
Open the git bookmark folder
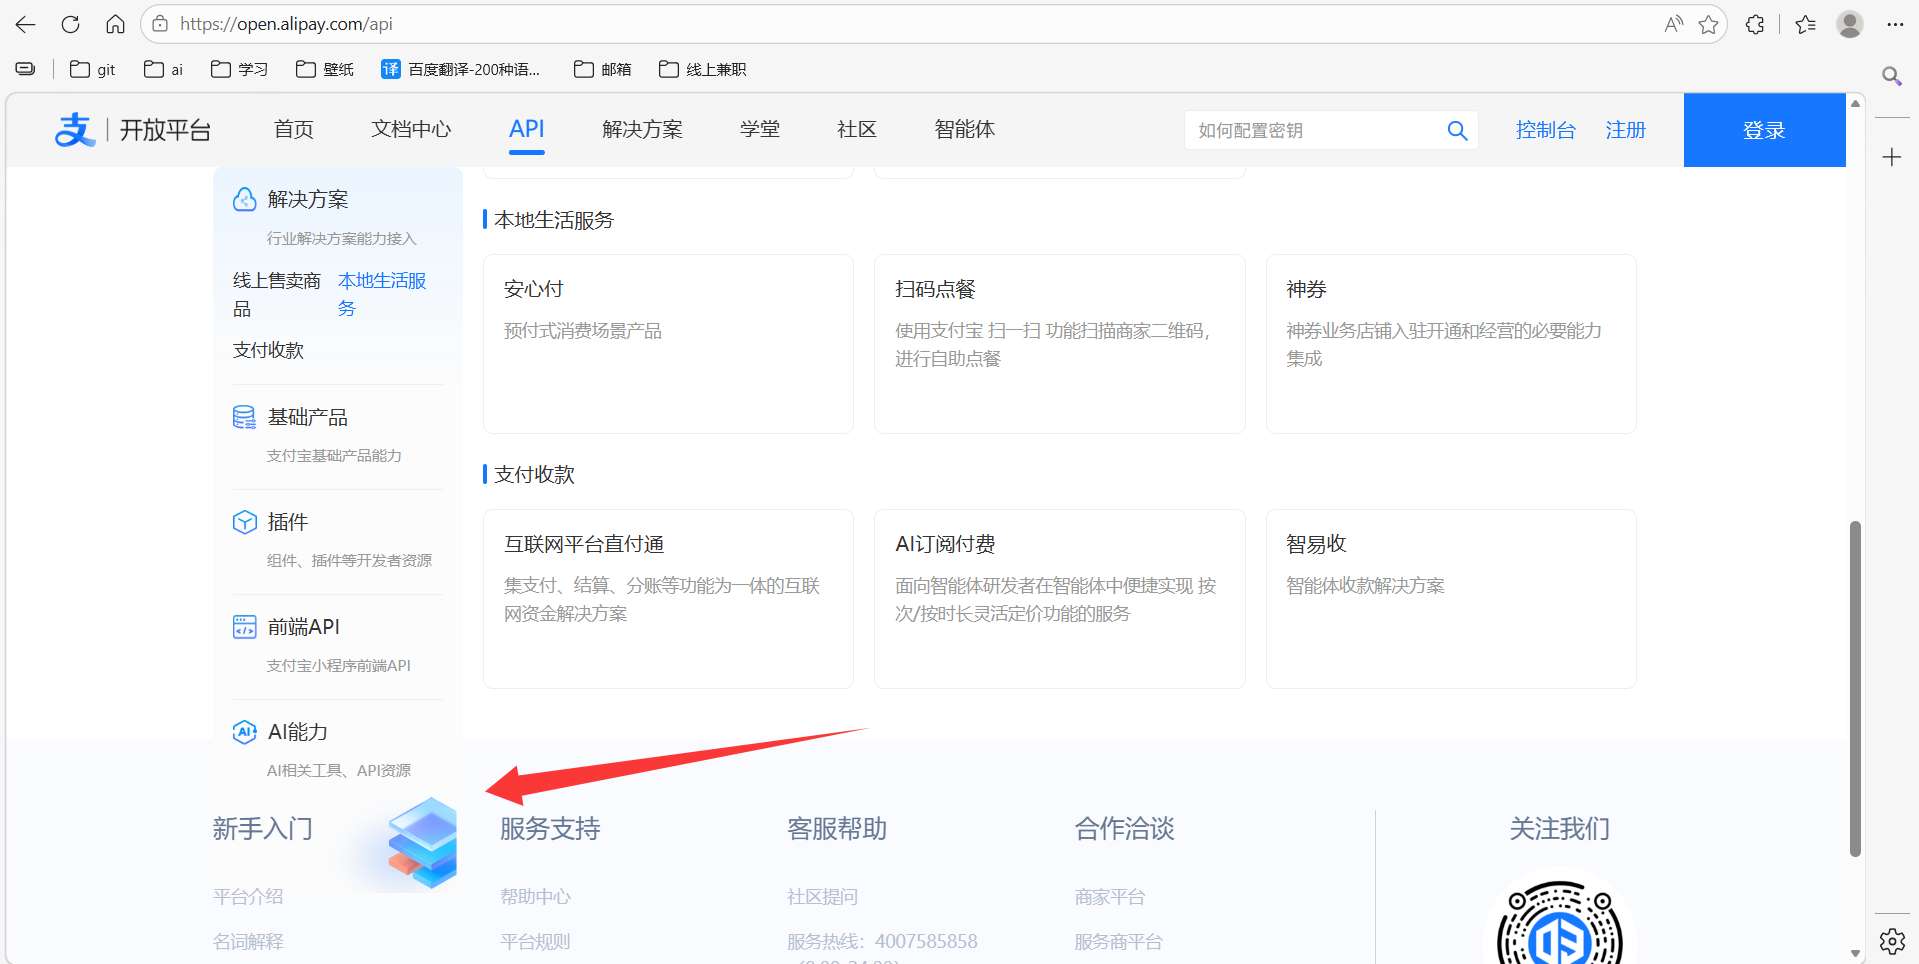click(92, 69)
